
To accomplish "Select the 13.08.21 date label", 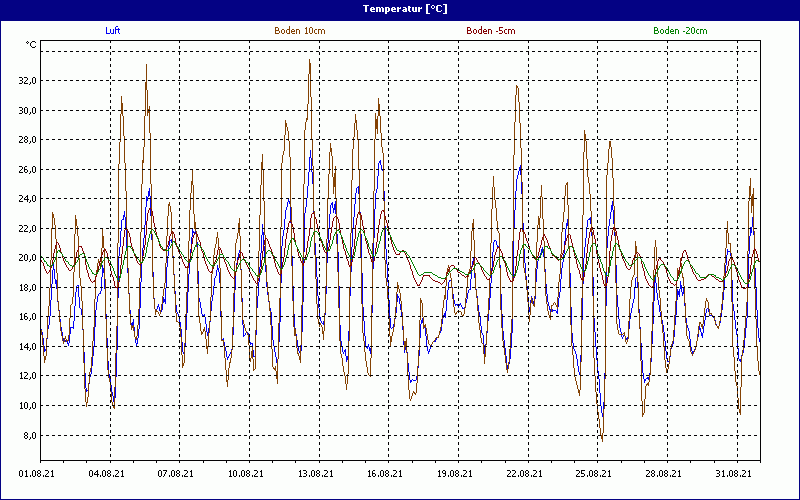I will (315, 474).
